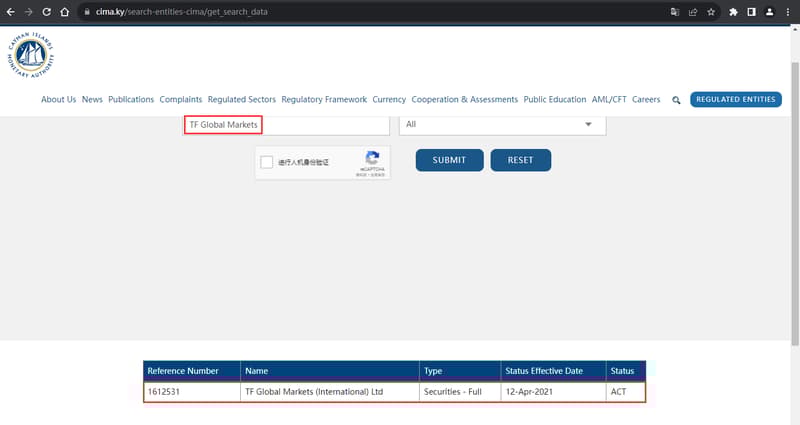Open the Regulatory Framework menu
800x425 pixels.
click(x=324, y=100)
